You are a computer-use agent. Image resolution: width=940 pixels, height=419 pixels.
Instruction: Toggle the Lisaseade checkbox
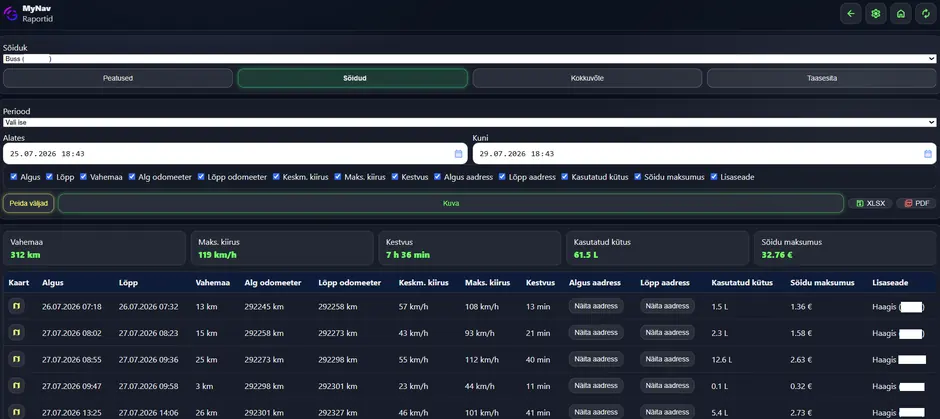714,177
